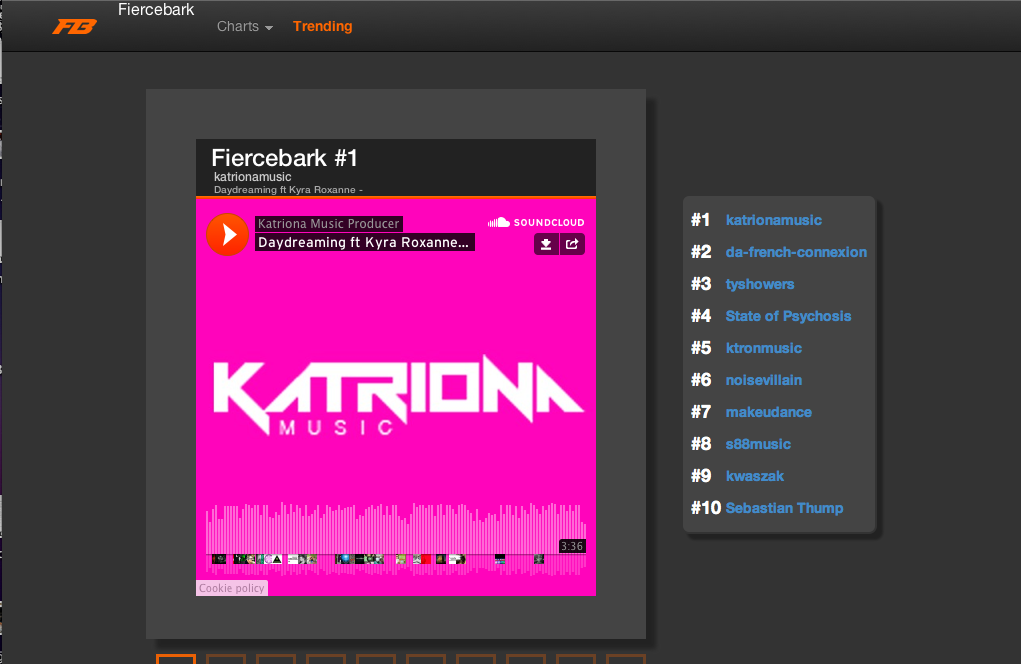This screenshot has height=664, width=1021.
Task: Play the Daydreaming track
Action: click(x=227, y=235)
